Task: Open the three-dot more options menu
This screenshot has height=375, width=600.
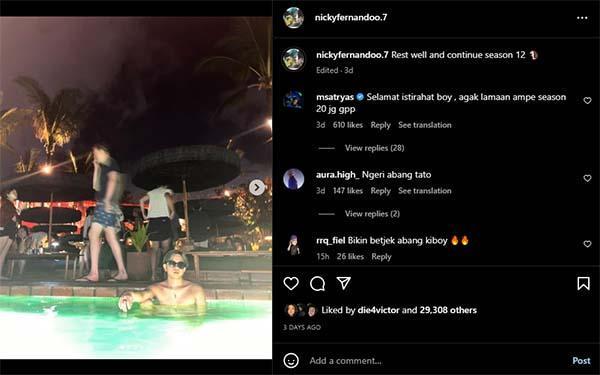Action: coord(582,18)
